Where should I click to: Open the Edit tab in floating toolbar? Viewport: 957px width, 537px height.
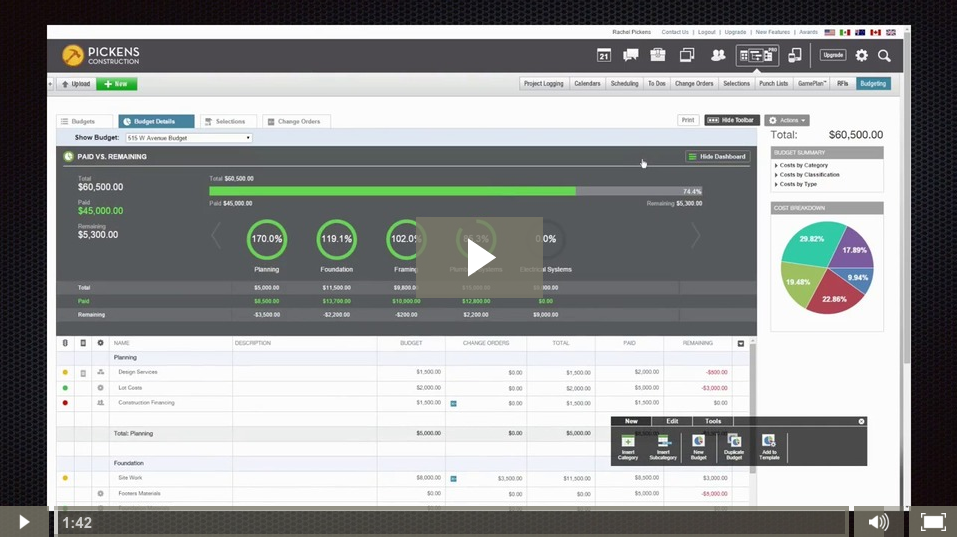pyautogui.click(x=672, y=421)
